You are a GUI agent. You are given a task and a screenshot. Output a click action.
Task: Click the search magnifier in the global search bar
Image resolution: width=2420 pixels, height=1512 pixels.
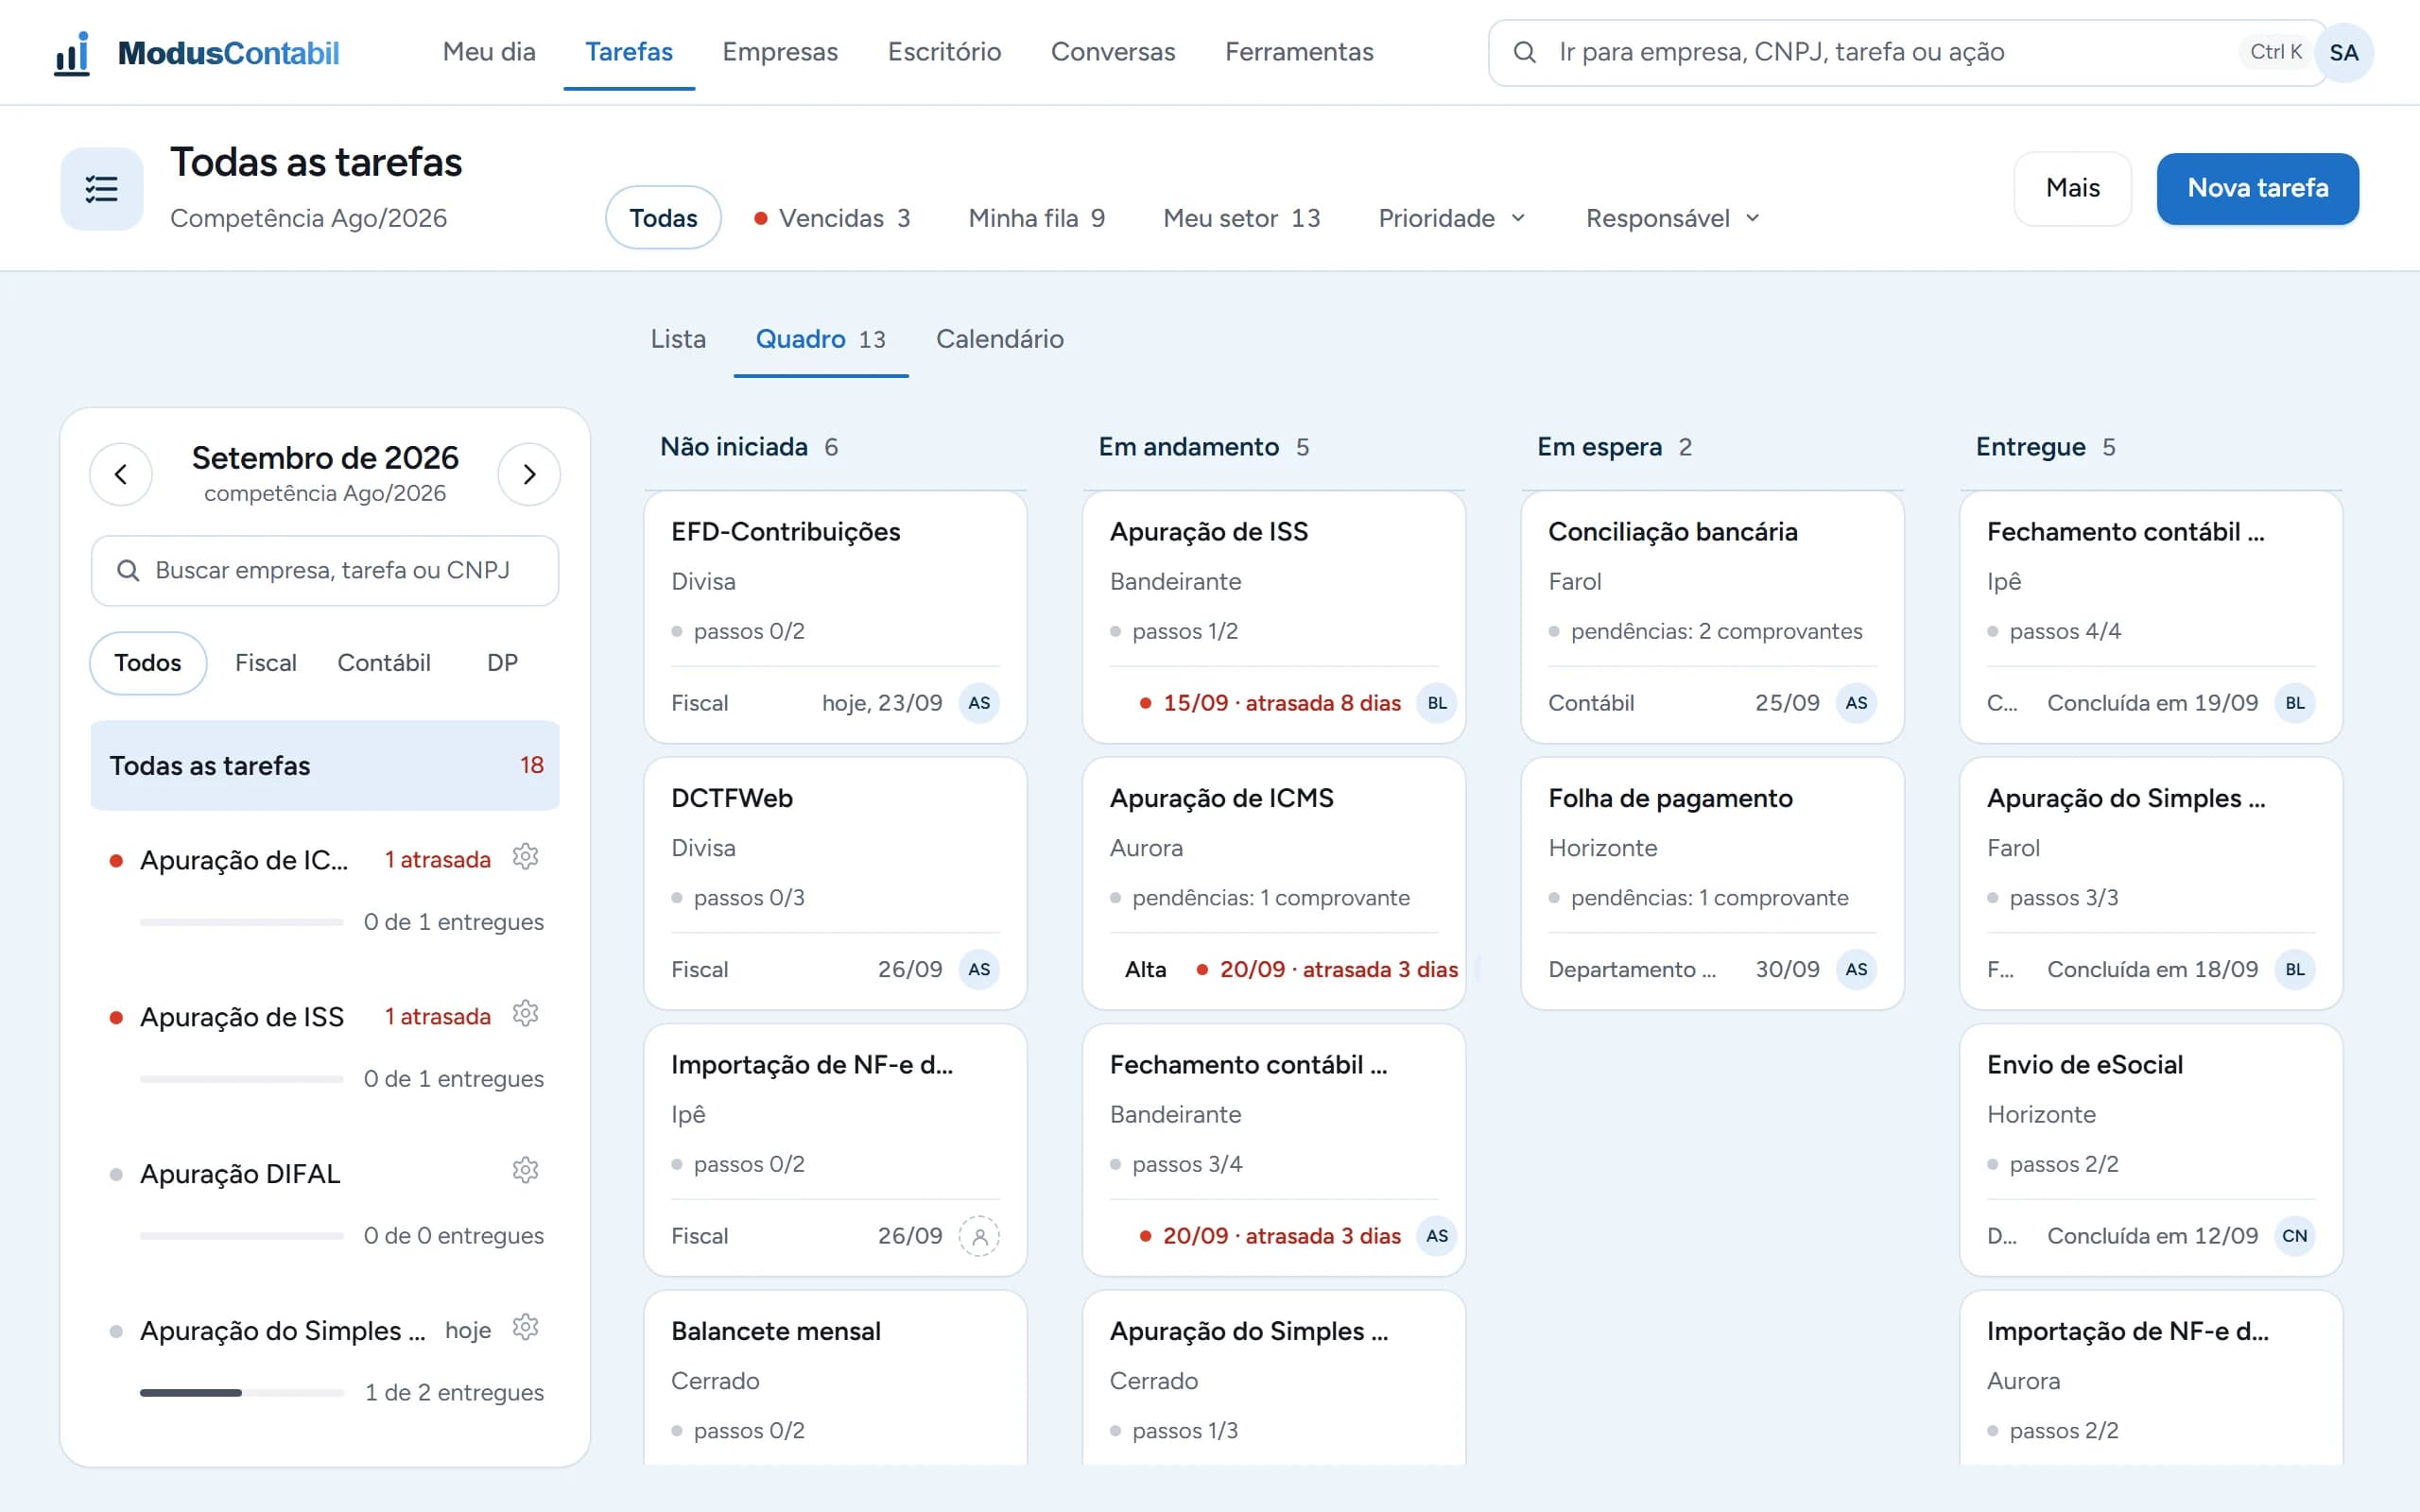coord(1524,52)
